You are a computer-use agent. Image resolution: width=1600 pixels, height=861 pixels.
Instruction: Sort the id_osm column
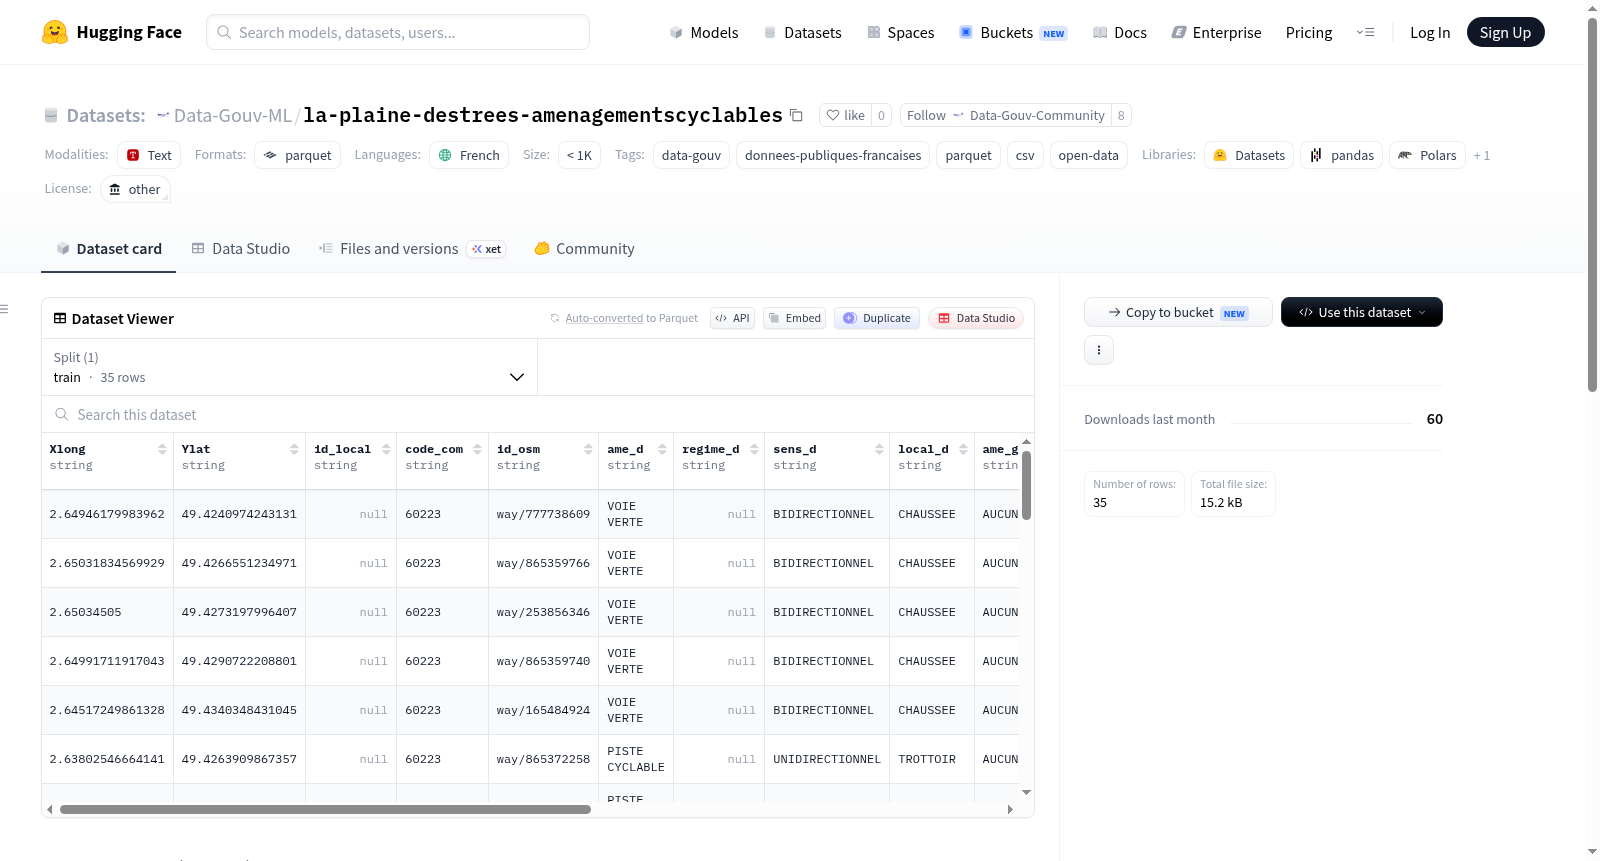588,449
